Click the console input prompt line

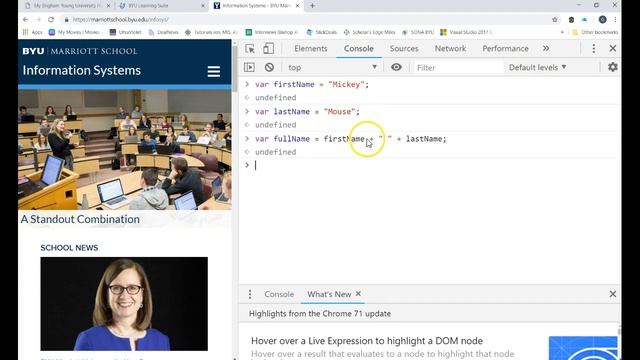433,165
